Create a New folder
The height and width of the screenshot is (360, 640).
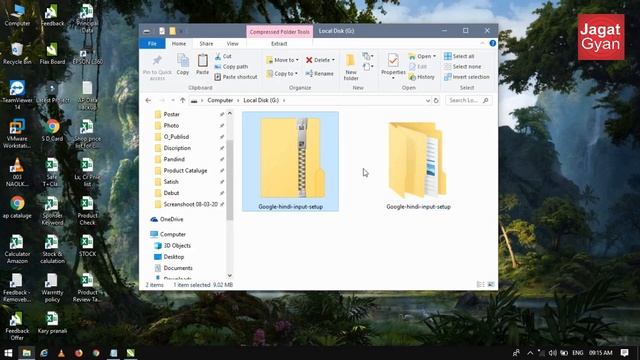[351, 67]
